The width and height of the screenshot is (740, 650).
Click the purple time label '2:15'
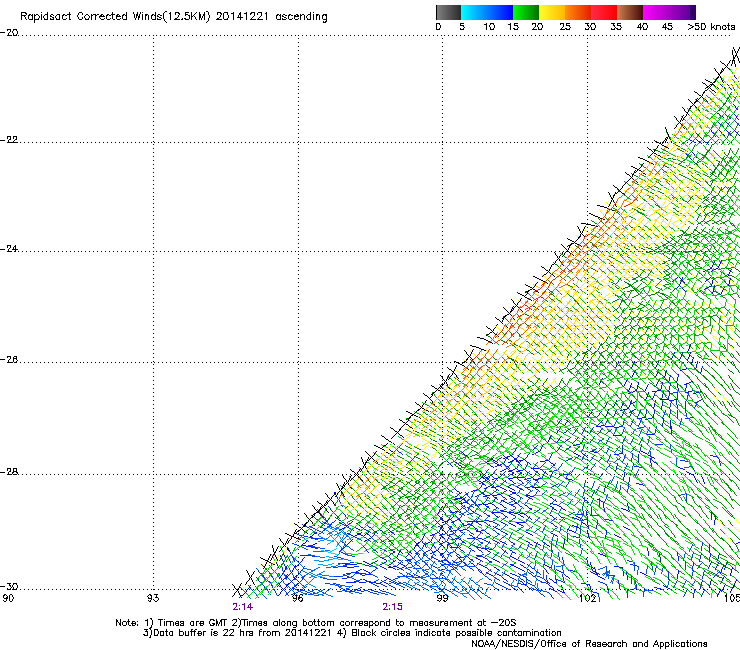392,607
